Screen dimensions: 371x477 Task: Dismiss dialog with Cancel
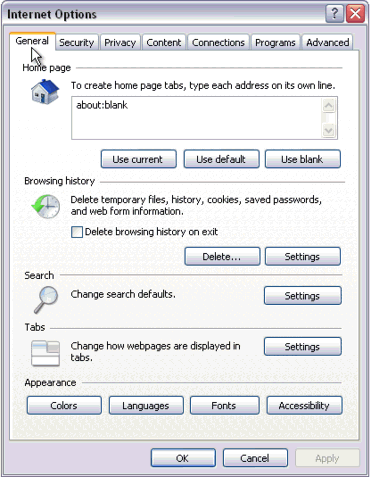(x=255, y=458)
